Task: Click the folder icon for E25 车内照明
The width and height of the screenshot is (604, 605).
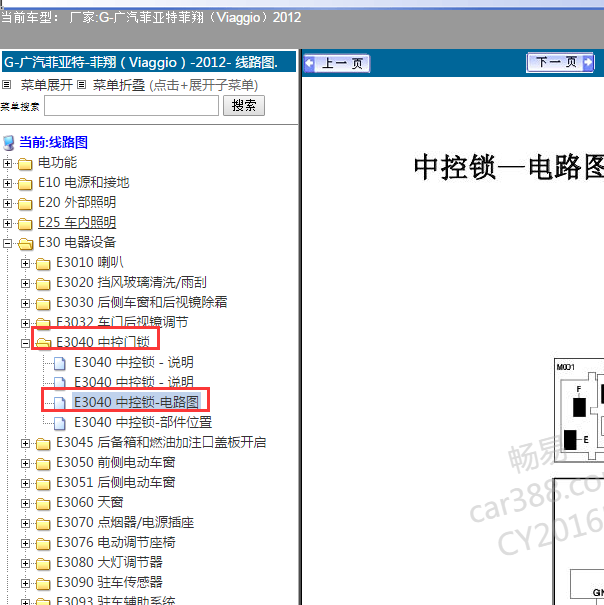Action: (x=25, y=224)
